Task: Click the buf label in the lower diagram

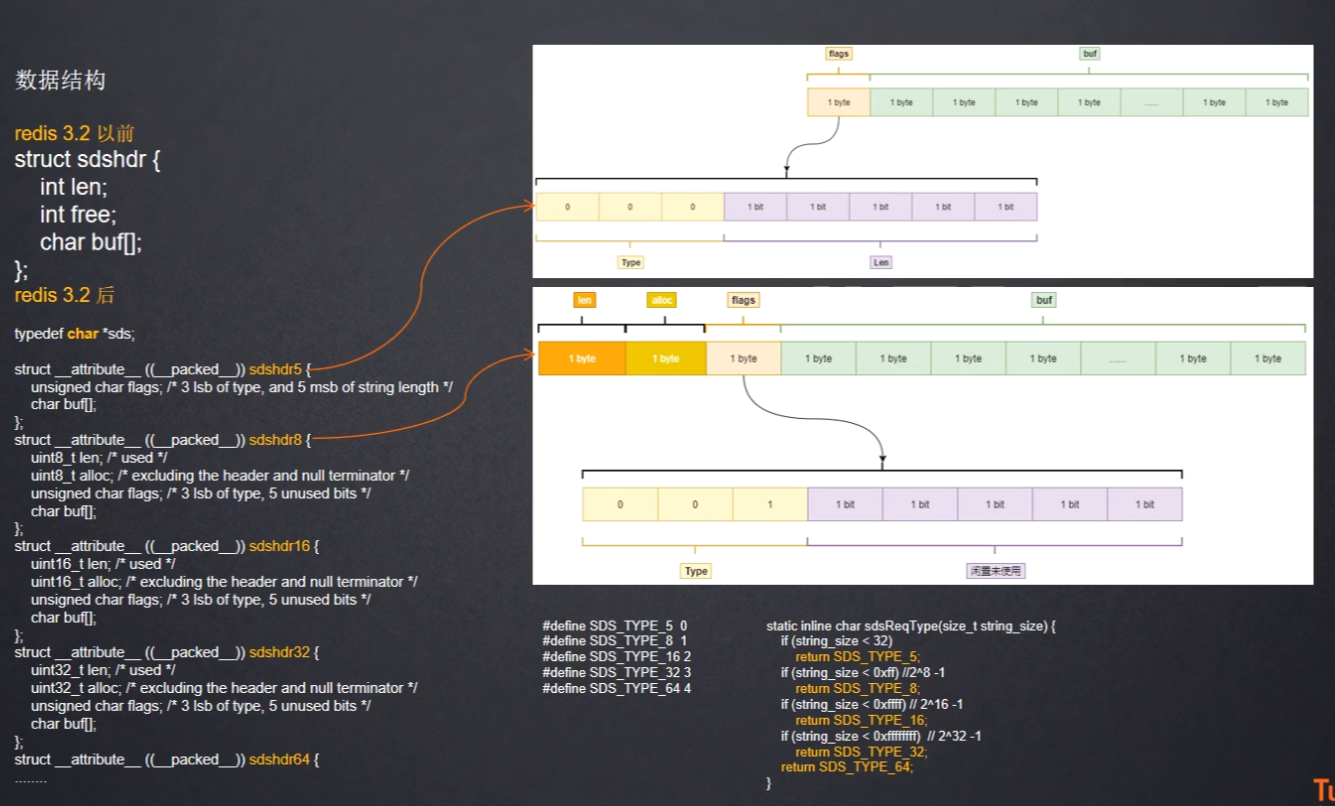Action: (1044, 300)
